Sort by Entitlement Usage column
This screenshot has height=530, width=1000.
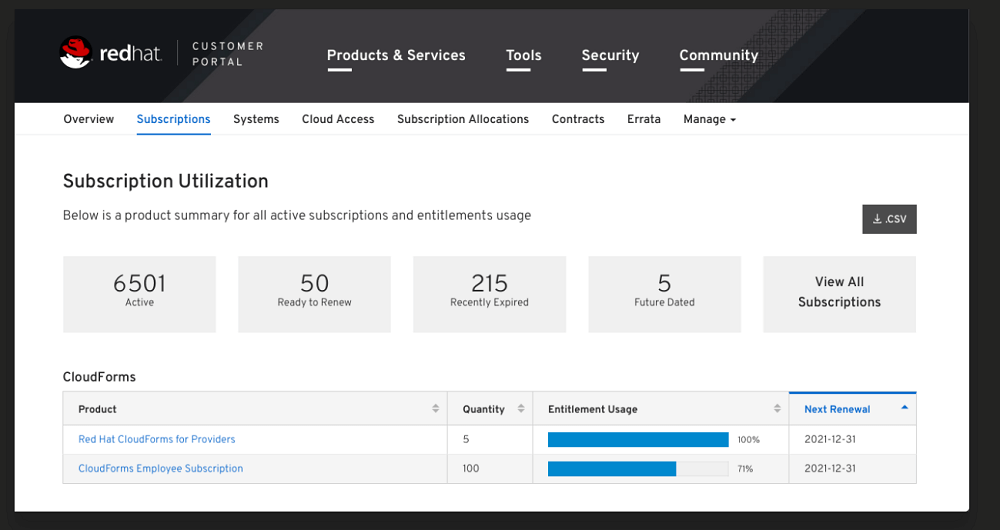point(776,409)
